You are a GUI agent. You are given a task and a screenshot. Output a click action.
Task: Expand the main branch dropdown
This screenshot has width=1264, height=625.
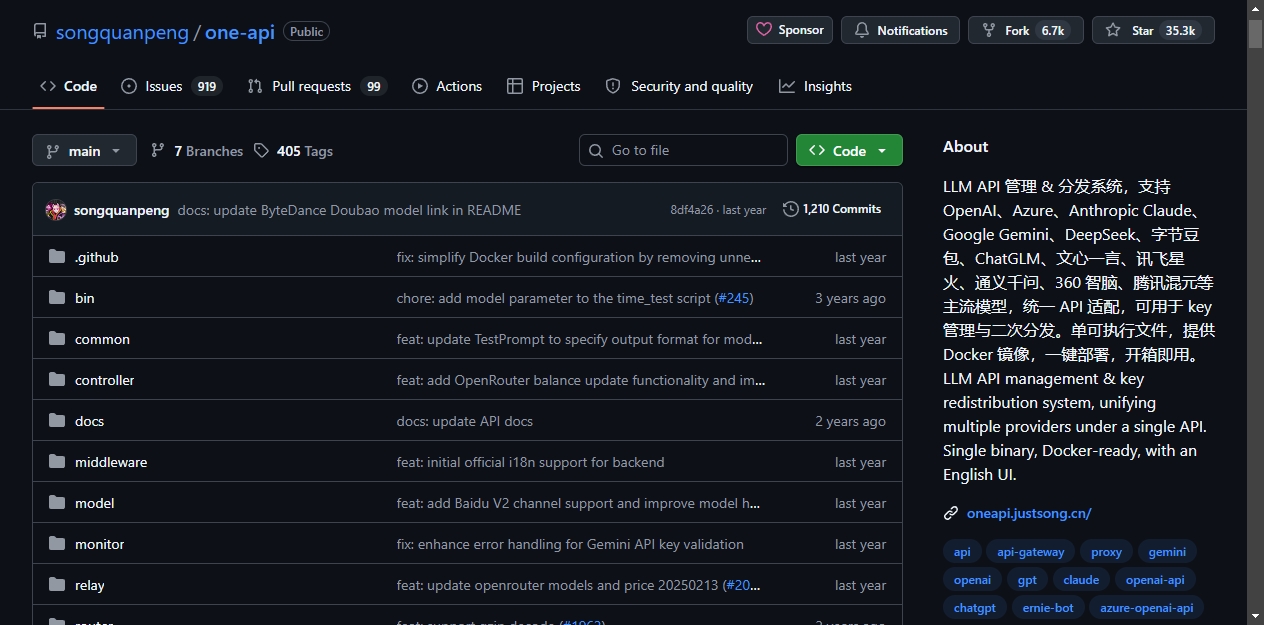tap(84, 150)
